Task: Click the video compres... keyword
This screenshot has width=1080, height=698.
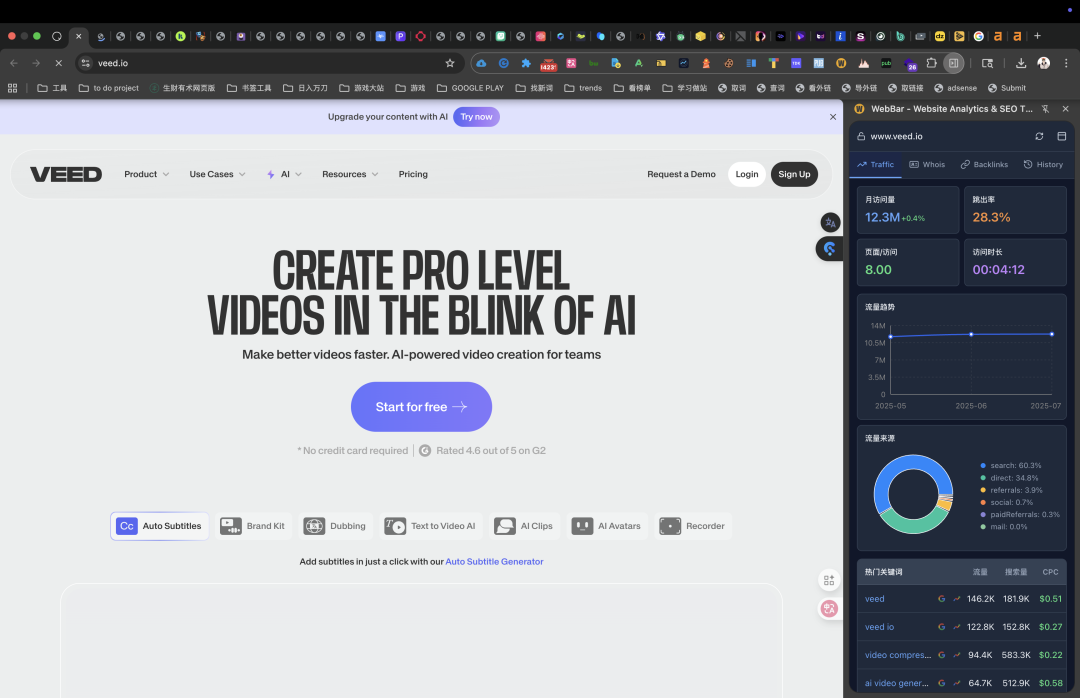Action: click(897, 655)
